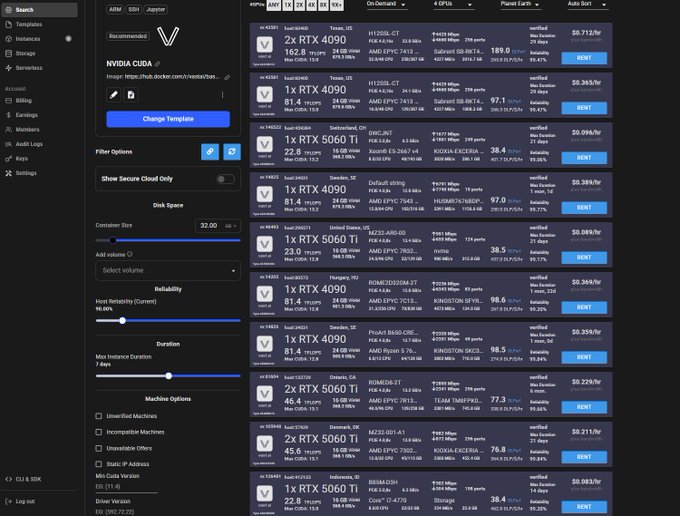Check the Unverified Machines checkbox

pos(98,416)
